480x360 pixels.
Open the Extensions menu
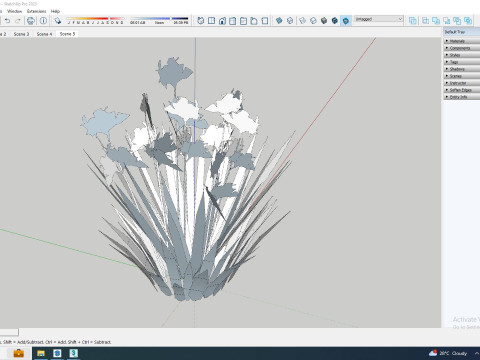(x=36, y=11)
